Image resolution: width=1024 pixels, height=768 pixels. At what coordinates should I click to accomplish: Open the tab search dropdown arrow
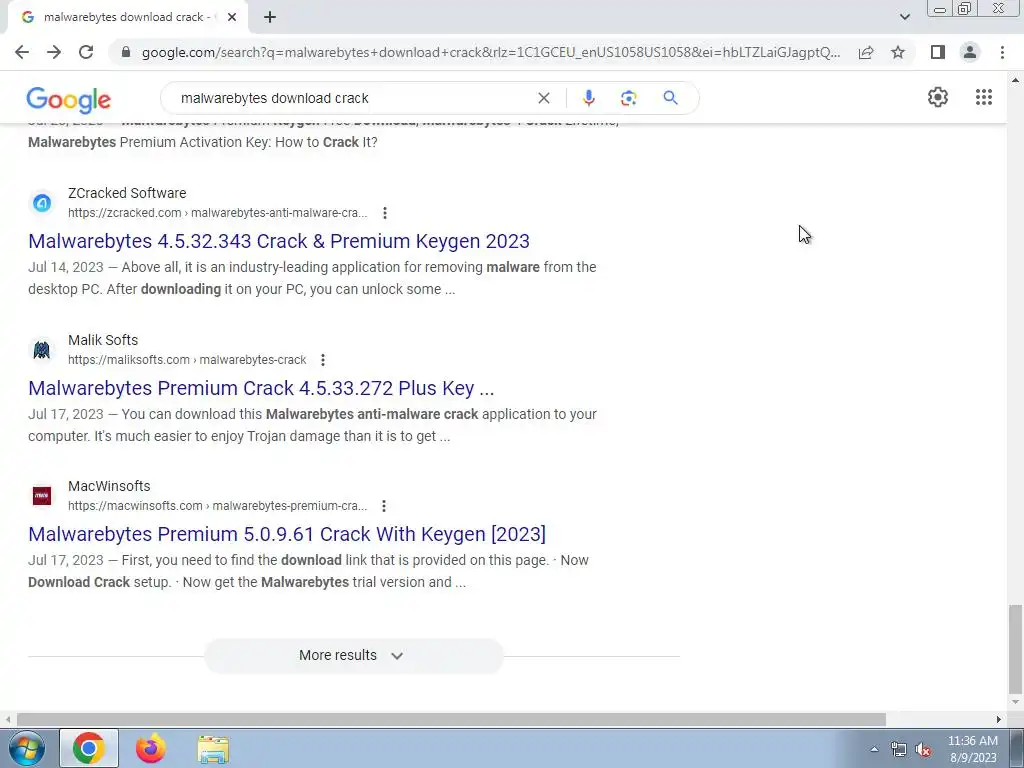tap(904, 17)
